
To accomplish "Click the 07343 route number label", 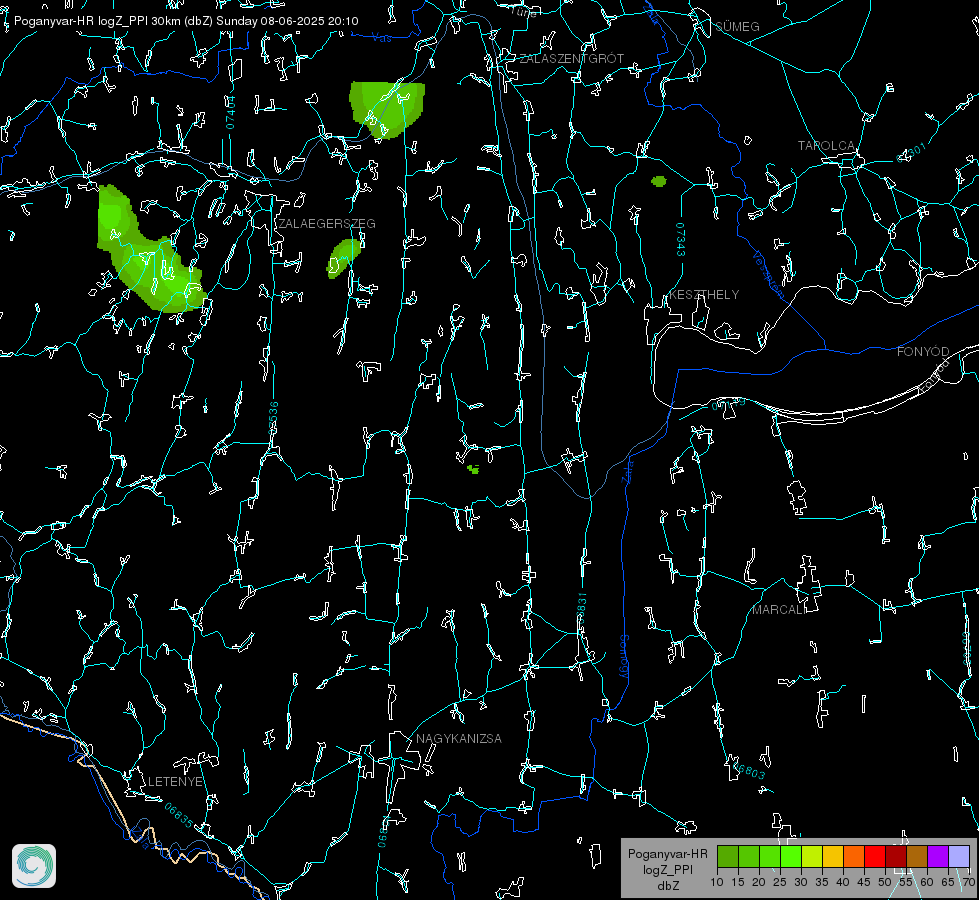I will click(681, 239).
